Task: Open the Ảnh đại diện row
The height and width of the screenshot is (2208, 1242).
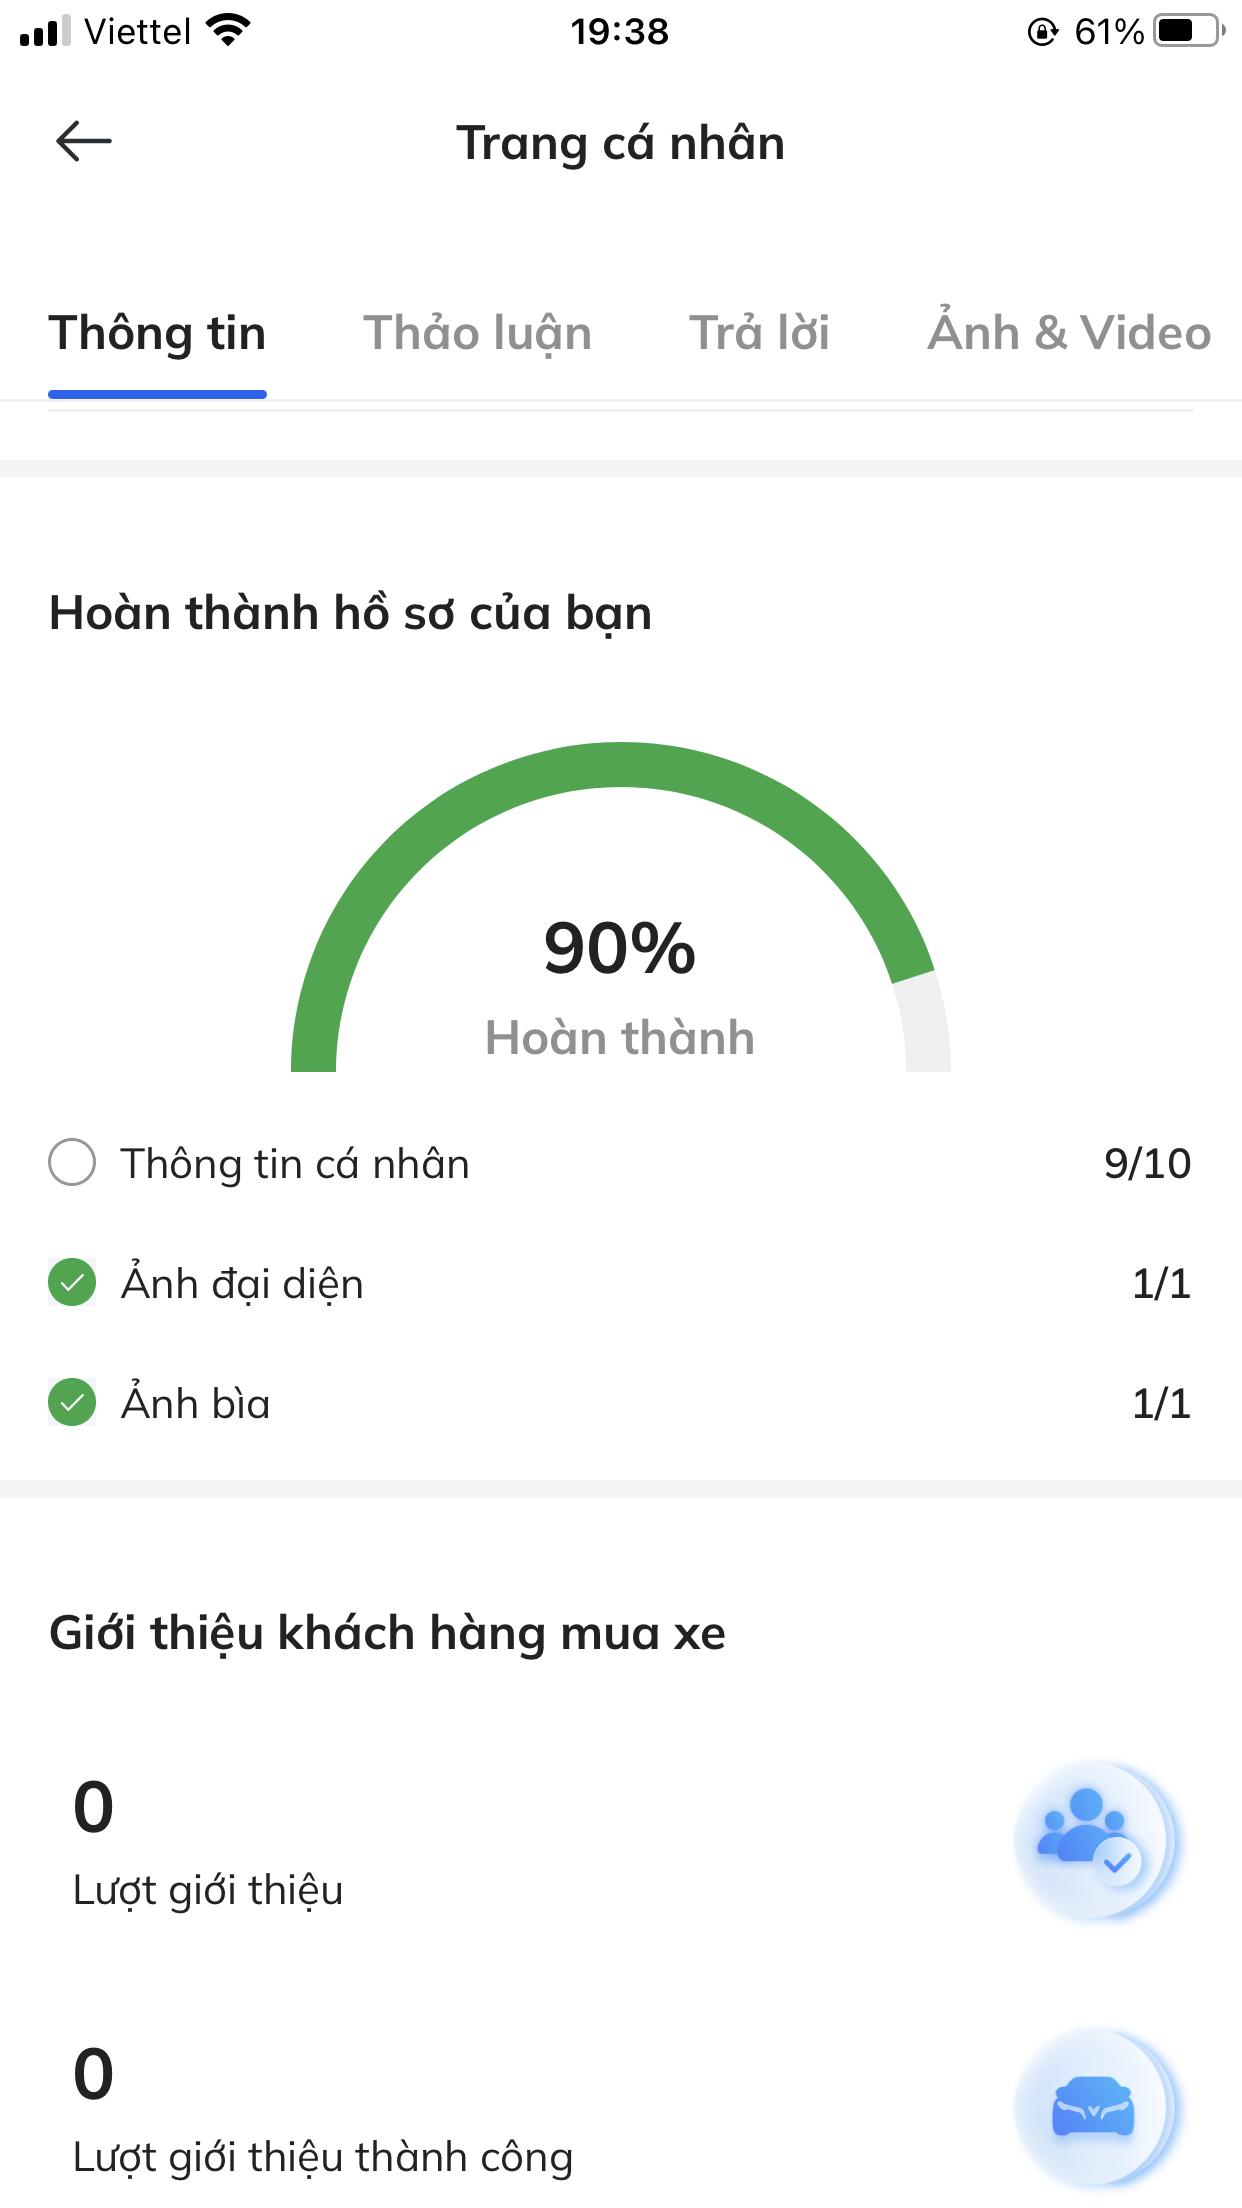Action: (x=242, y=1284)
